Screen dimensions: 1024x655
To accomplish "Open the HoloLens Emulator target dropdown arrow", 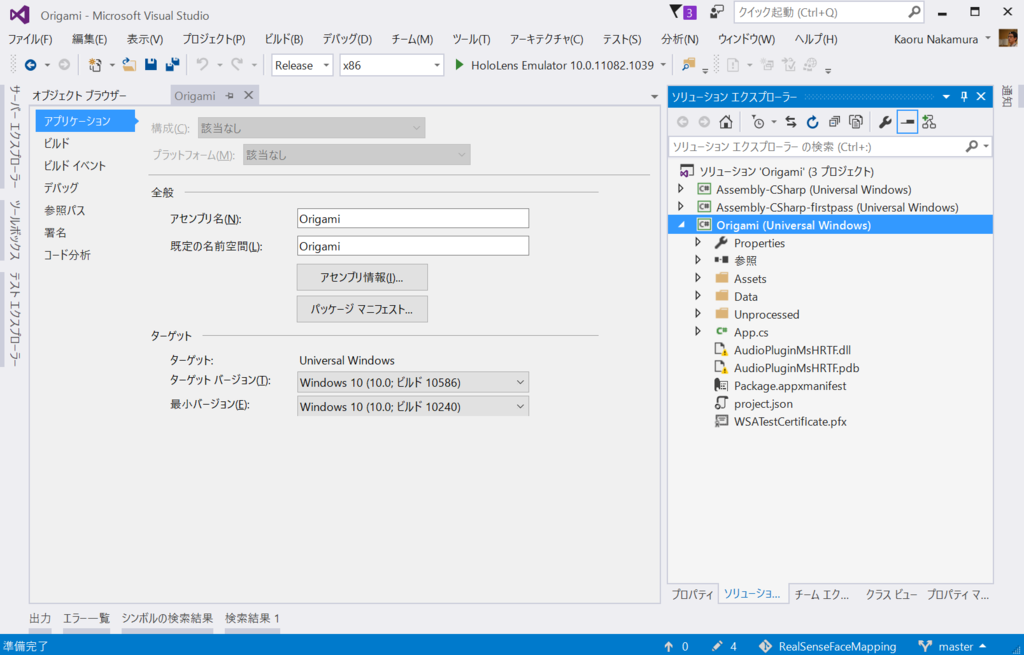I will tap(663, 65).
